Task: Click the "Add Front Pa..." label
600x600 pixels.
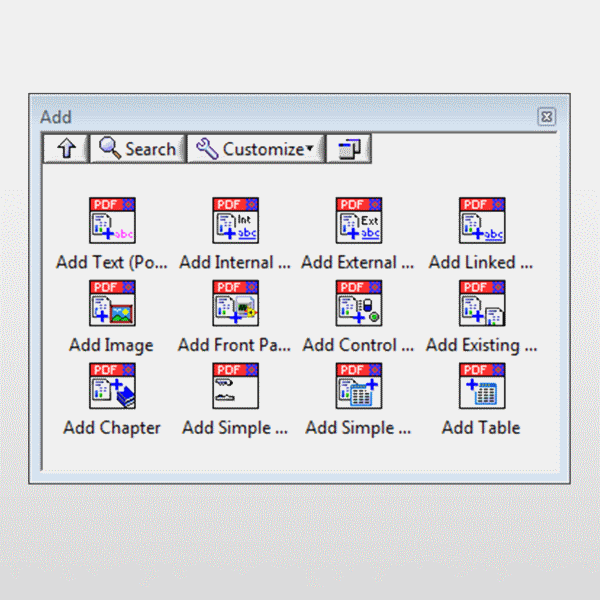Action: coord(235,345)
